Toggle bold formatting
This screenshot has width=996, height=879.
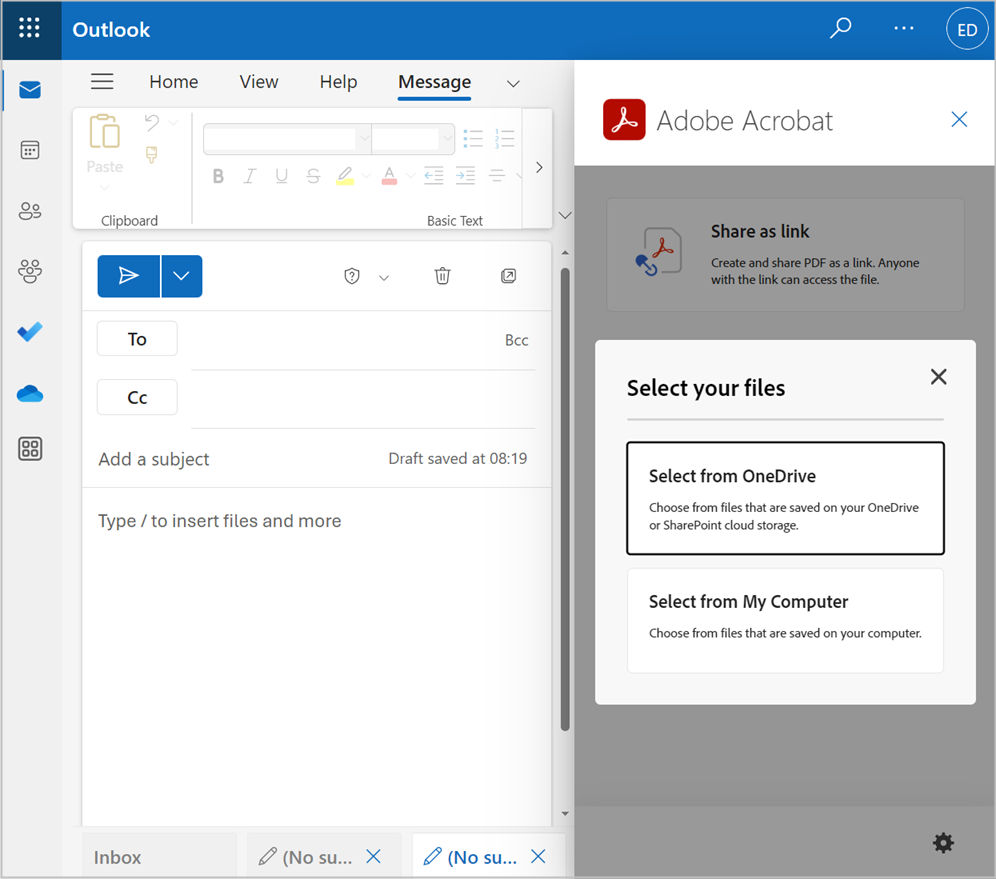pyautogui.click(x=218, y=176)
